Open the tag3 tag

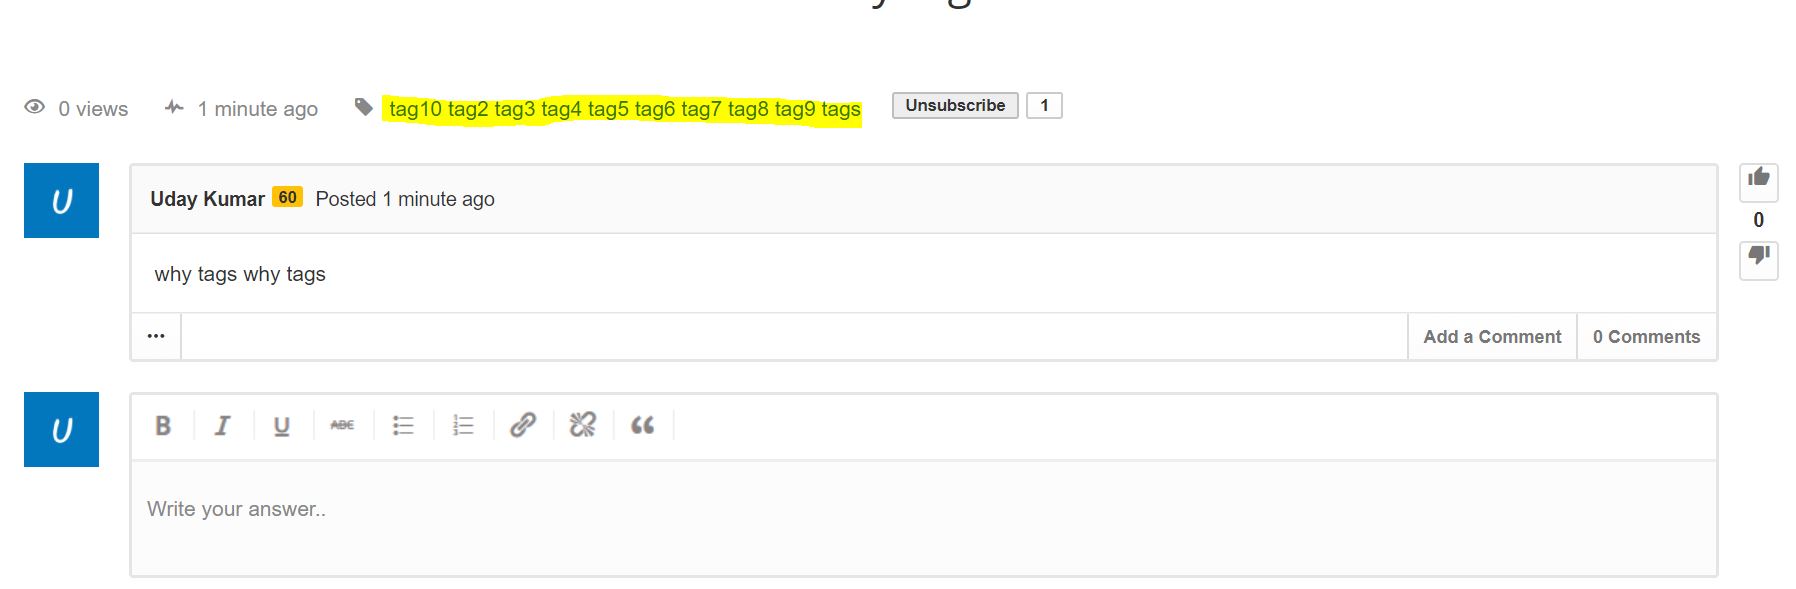[x=515, y=109]
